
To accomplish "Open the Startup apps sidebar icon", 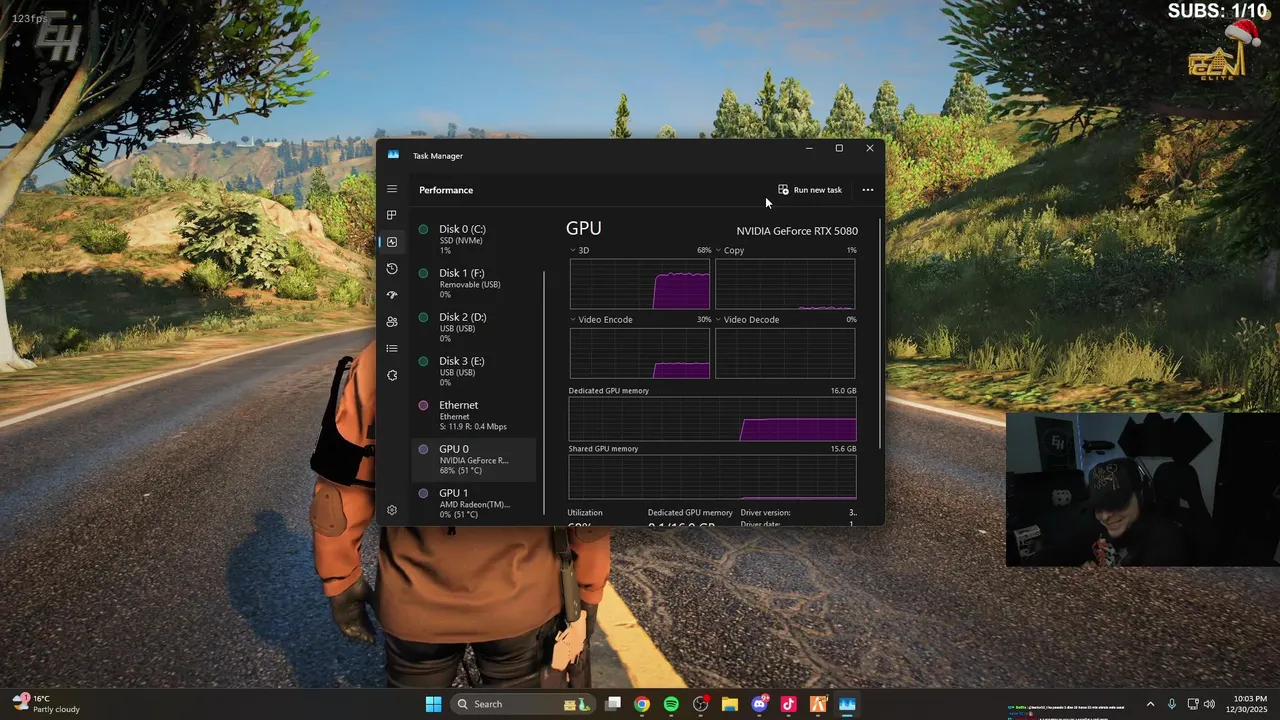I will (392, 295).
